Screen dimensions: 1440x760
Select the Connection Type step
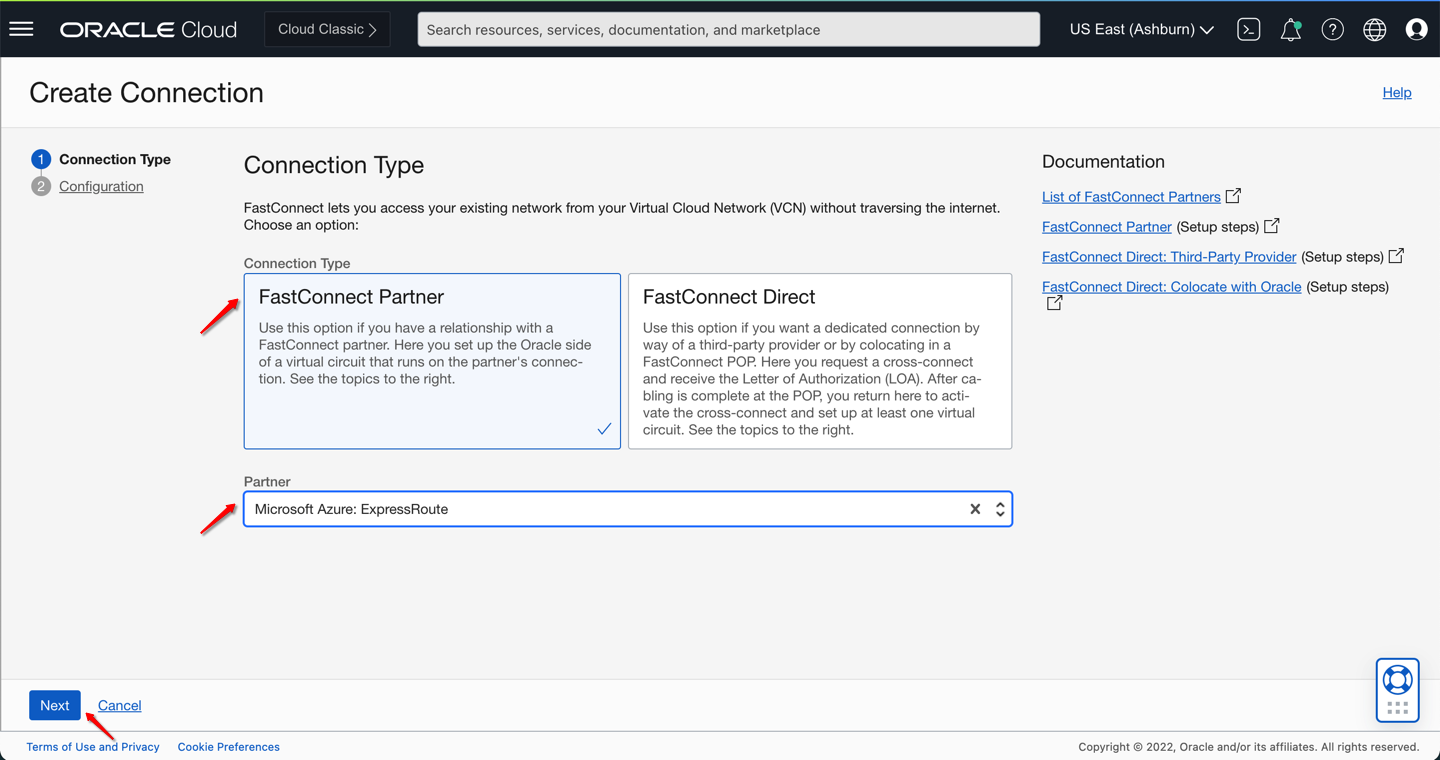(114, 159)
